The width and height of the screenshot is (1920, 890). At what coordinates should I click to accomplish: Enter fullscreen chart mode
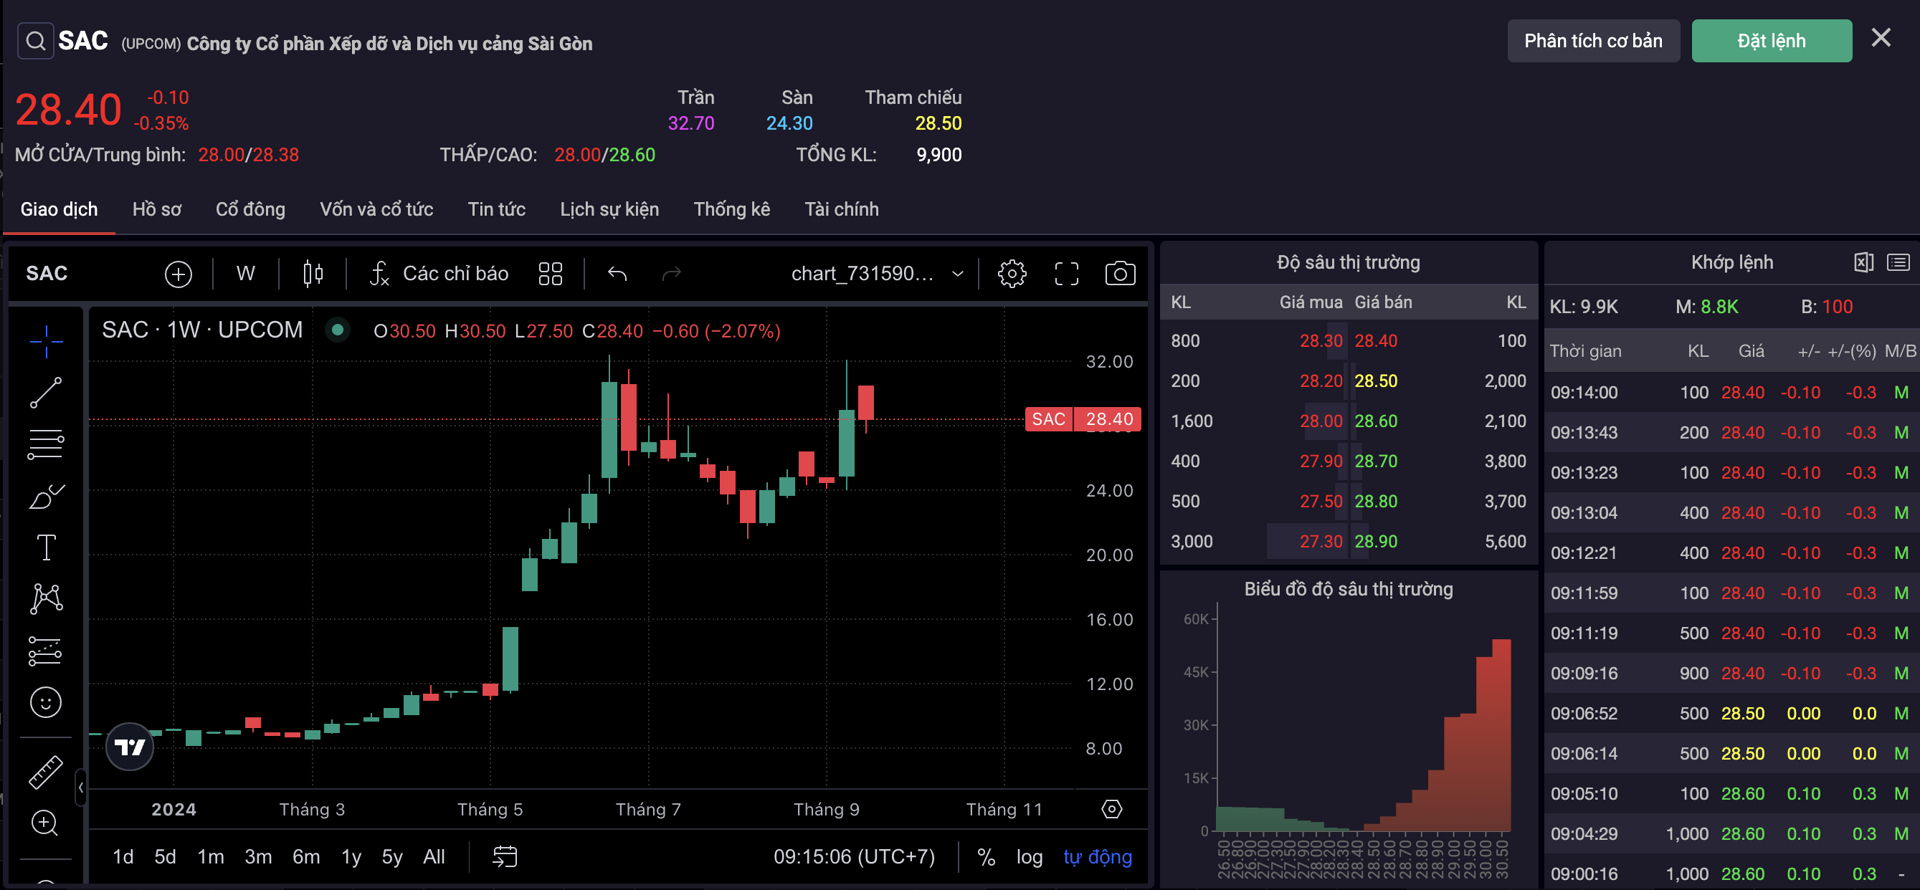pyautogui.click(x=1066, y=274)
